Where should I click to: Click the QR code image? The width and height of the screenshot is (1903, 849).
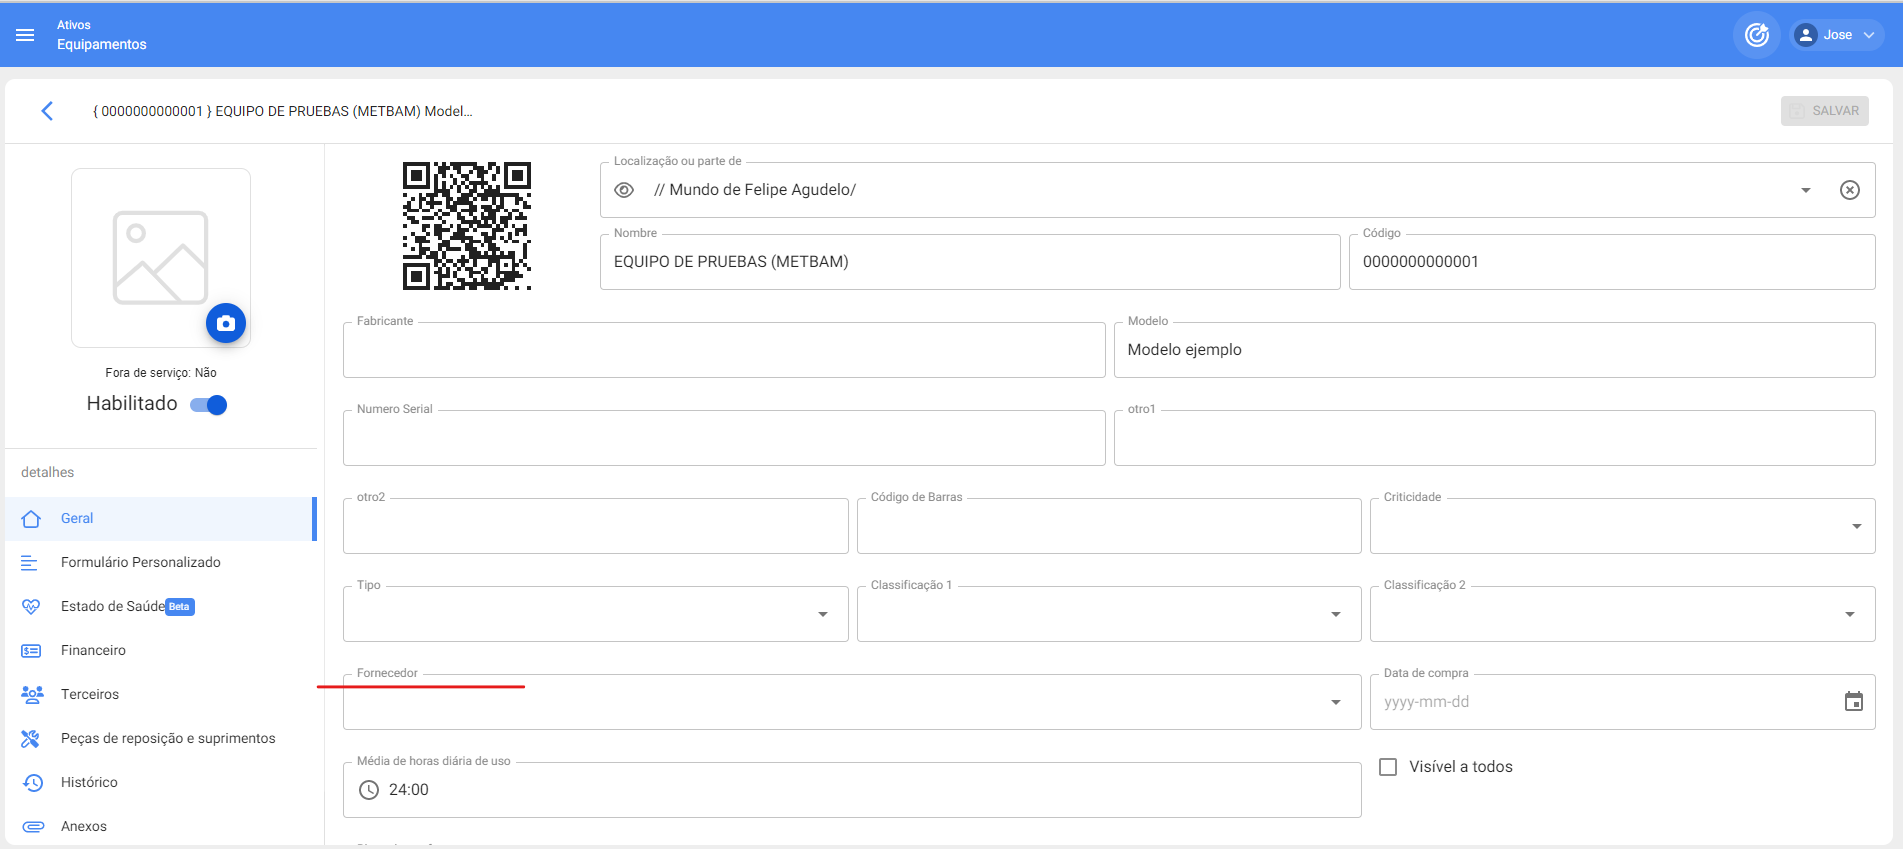[466, 226]
